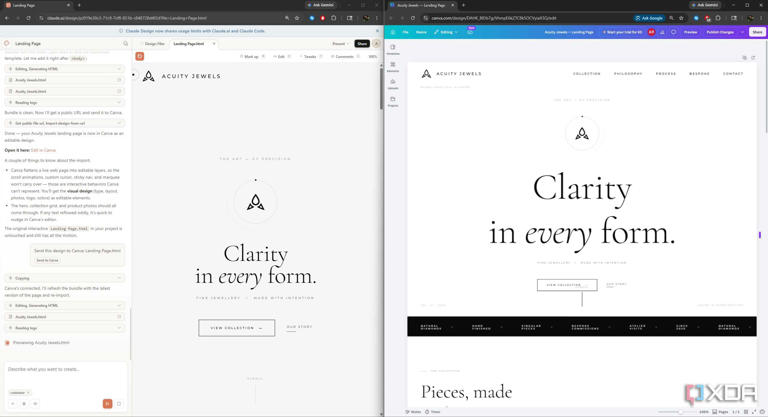The image size is (768, 417).
Task: Click the black Share button in Claude Design
Action: pos(362,44)
